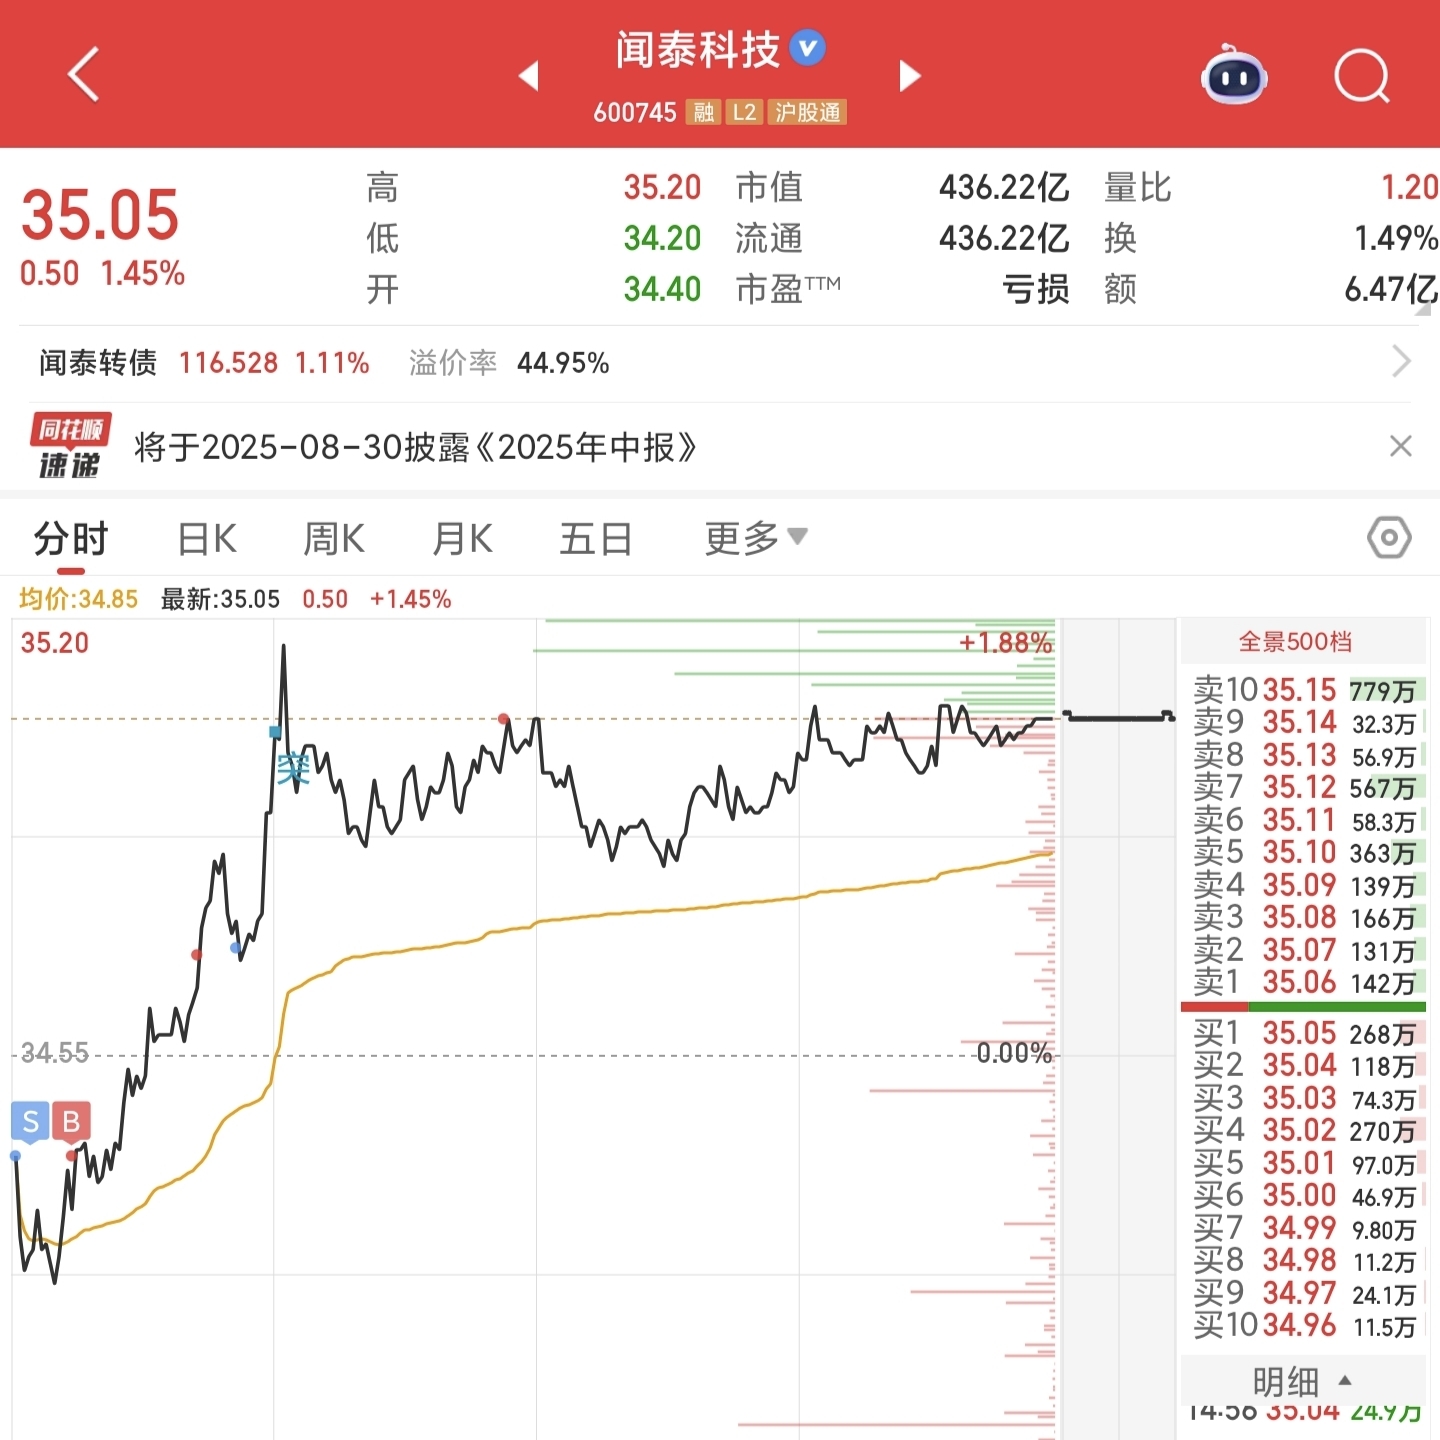
Task: Tap the 低 34.20 value
Action: (662, 238)
